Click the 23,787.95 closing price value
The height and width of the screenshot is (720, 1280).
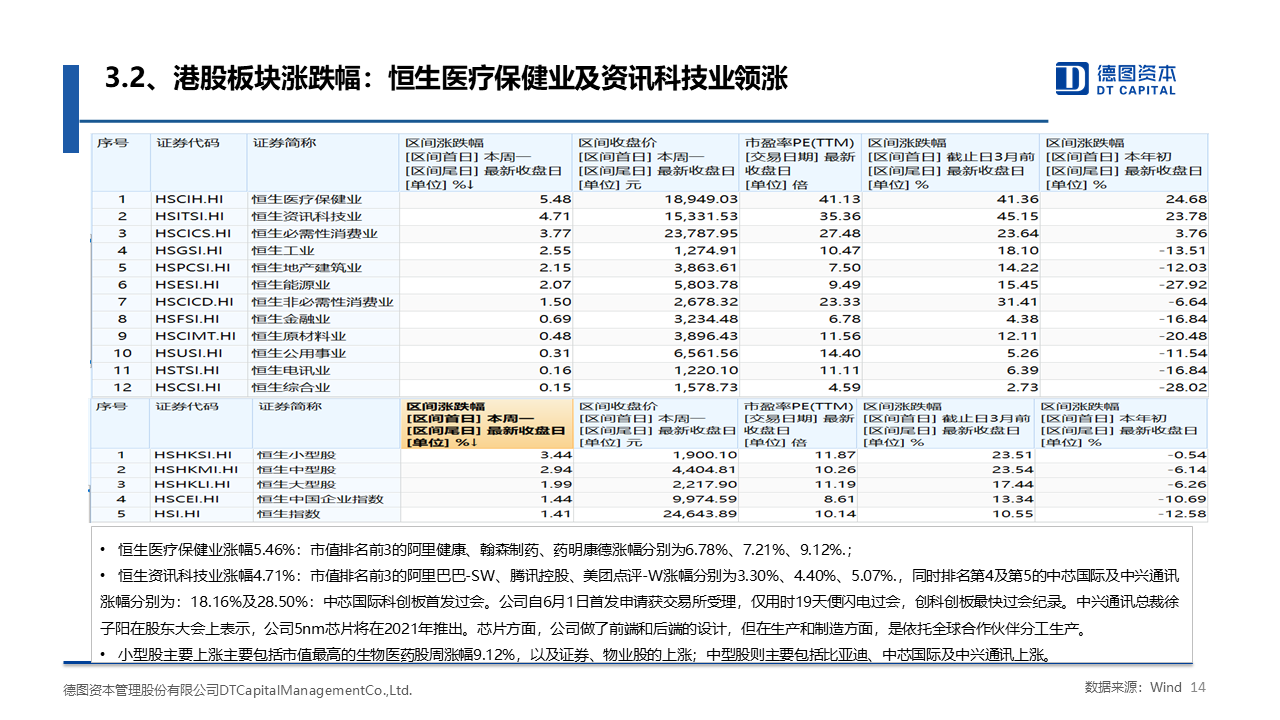pos(699,233)
